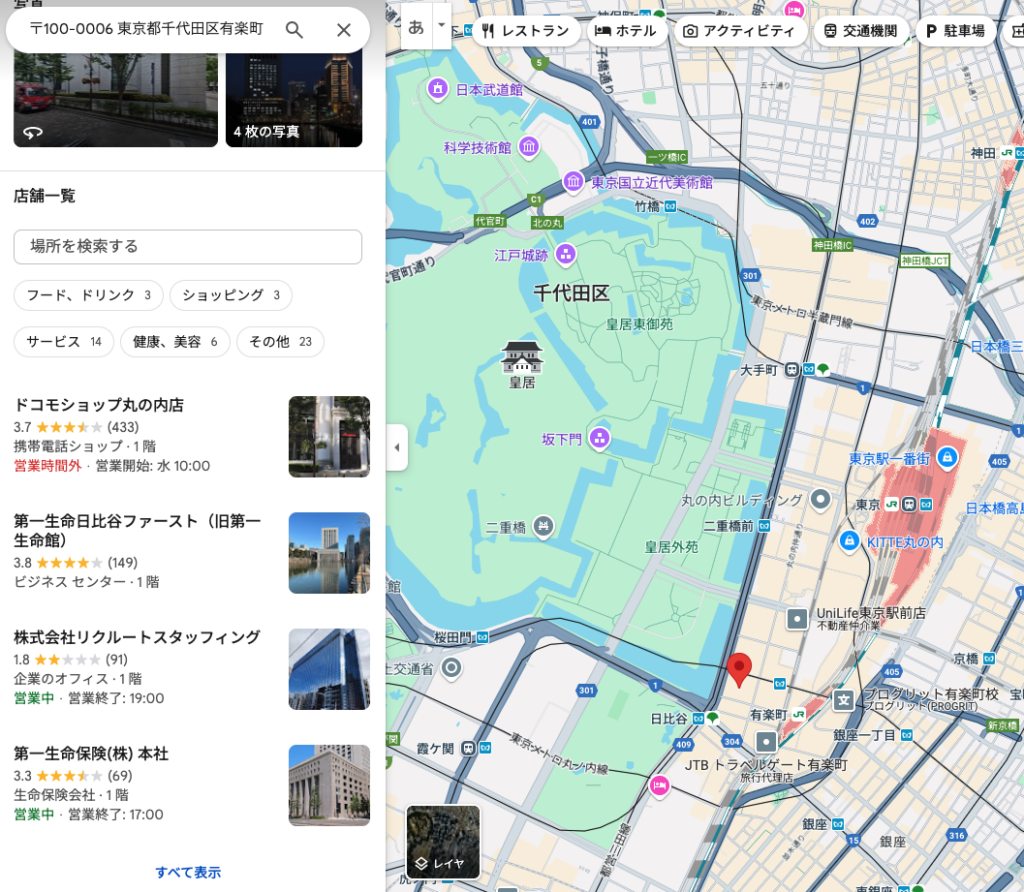Open ドコモショップ丸の内店 listing
The image size is (1024, 892).
(x=192, y=436)
